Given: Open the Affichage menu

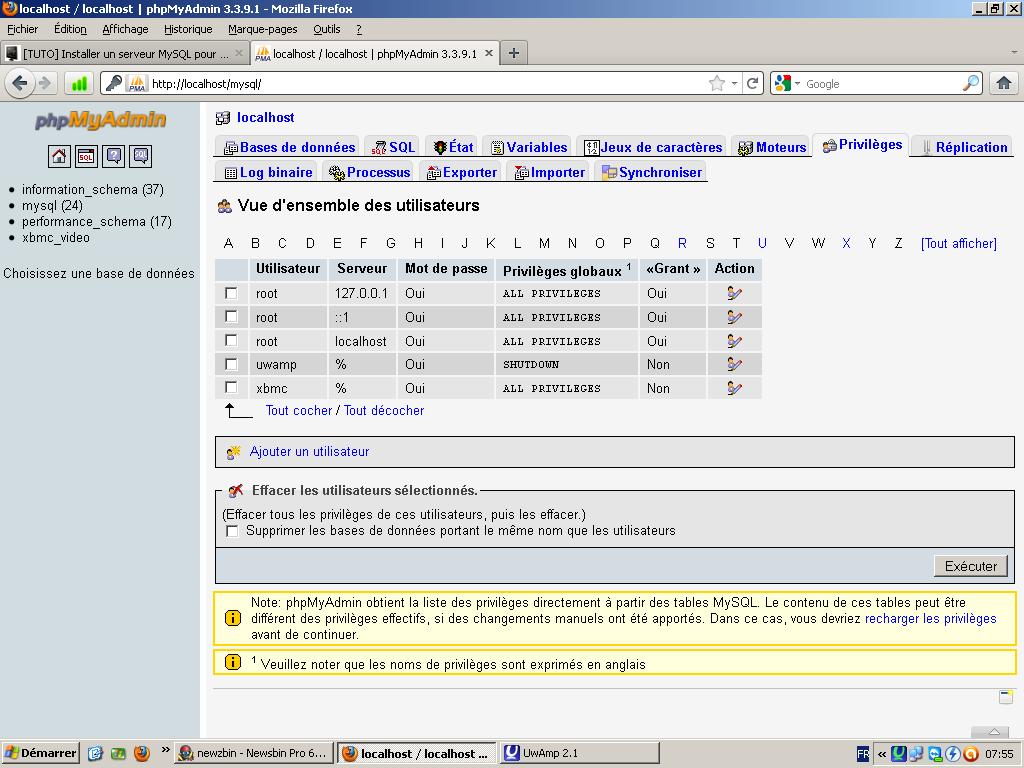Looking at the screenshot, I should [x=125, y=29].
